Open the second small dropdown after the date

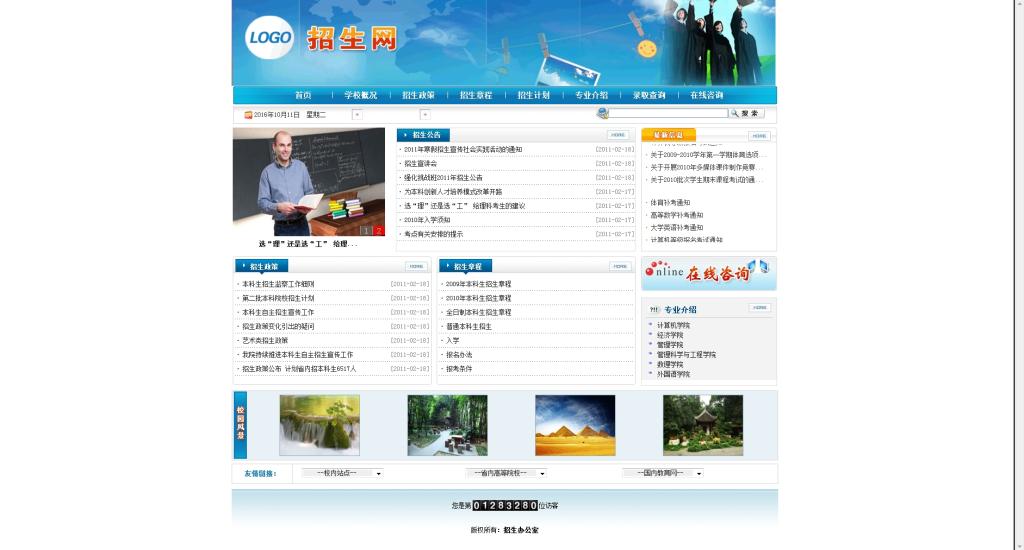pos(424,115)
